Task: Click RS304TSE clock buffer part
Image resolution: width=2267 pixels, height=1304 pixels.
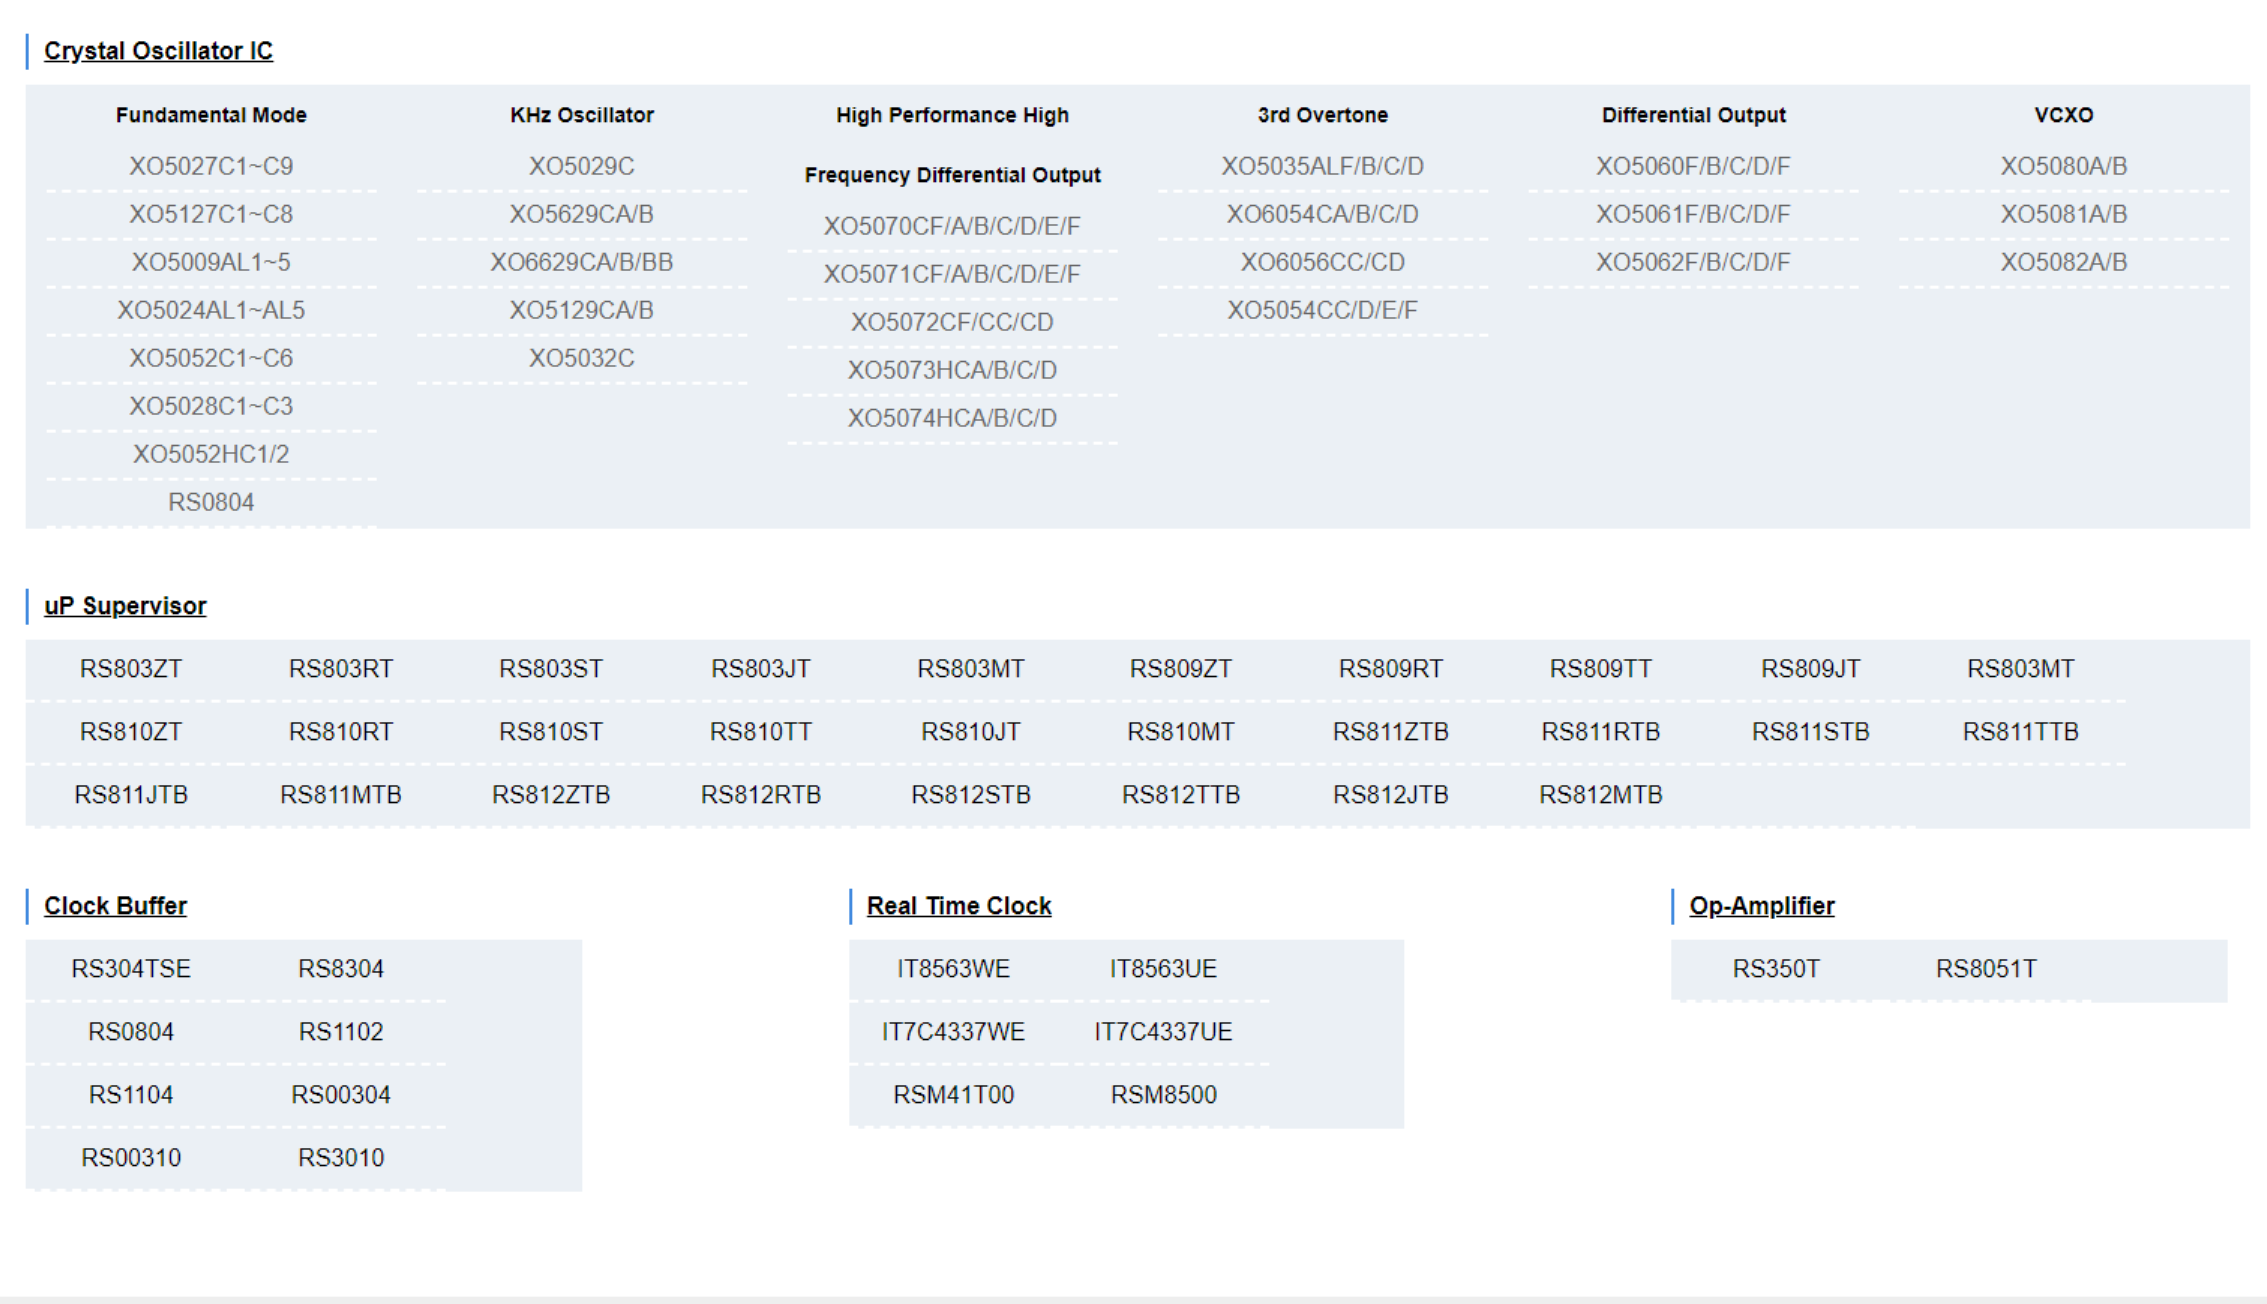Action: coord(131,969)
